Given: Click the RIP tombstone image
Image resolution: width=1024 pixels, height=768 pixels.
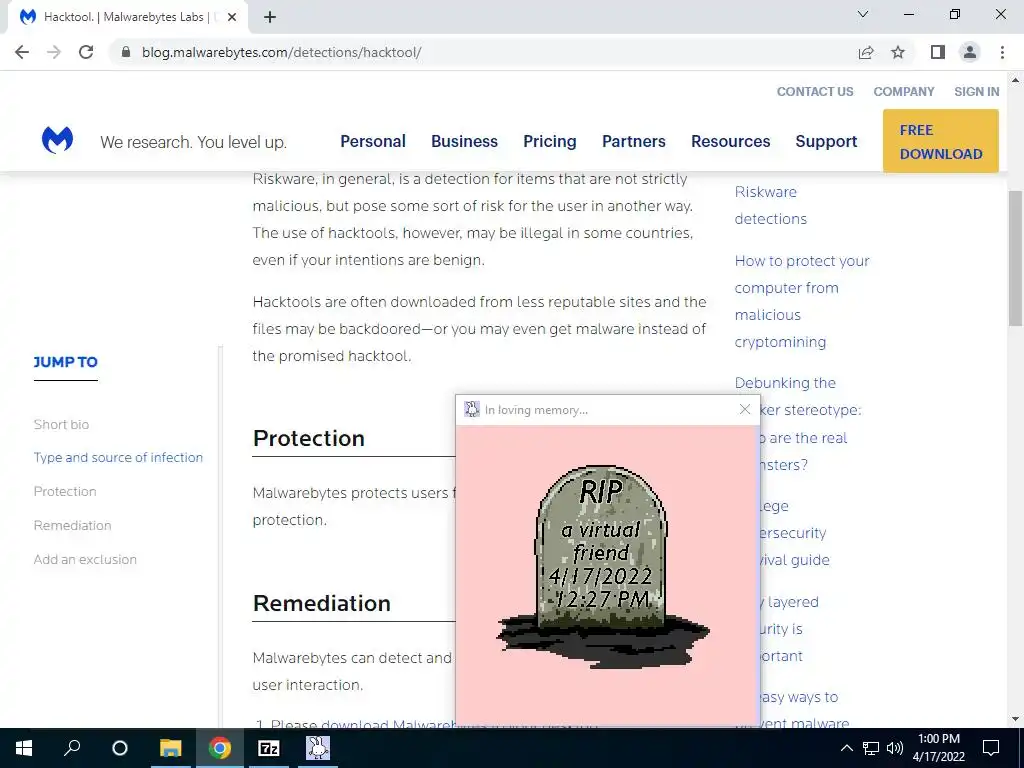Looking at the screenshot, I should (x=602, y=567).
